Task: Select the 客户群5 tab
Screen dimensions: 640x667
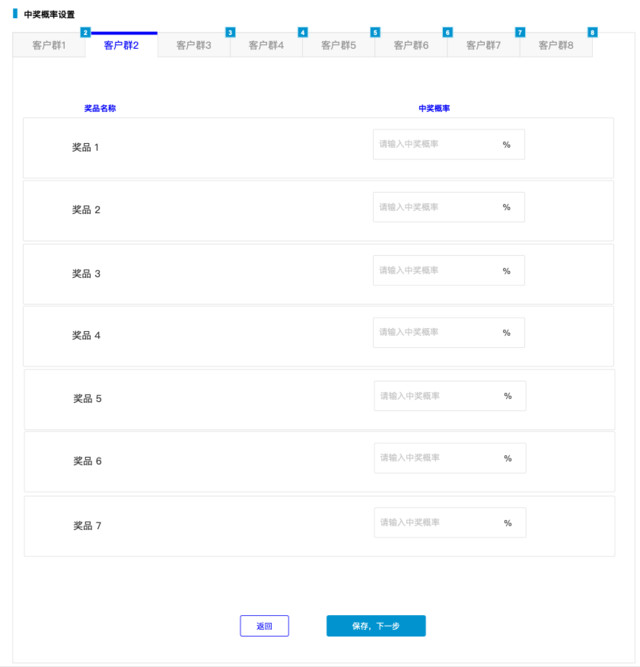Action: point(339,45)
